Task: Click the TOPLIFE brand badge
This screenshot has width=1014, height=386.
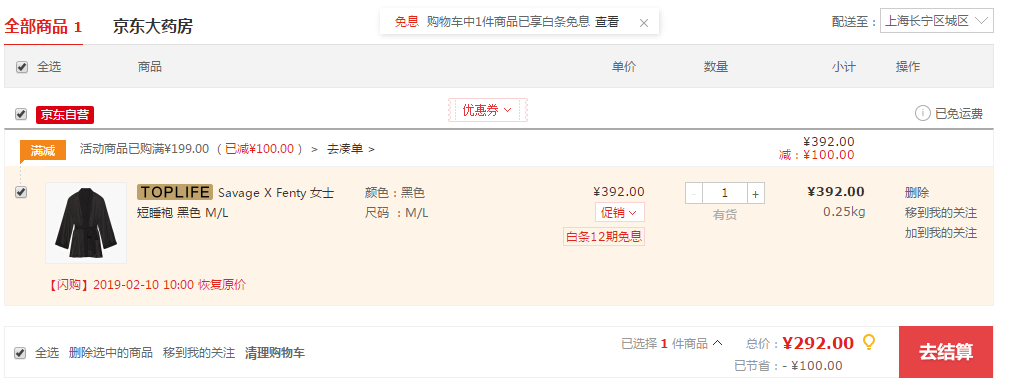Action: [175, 192]
